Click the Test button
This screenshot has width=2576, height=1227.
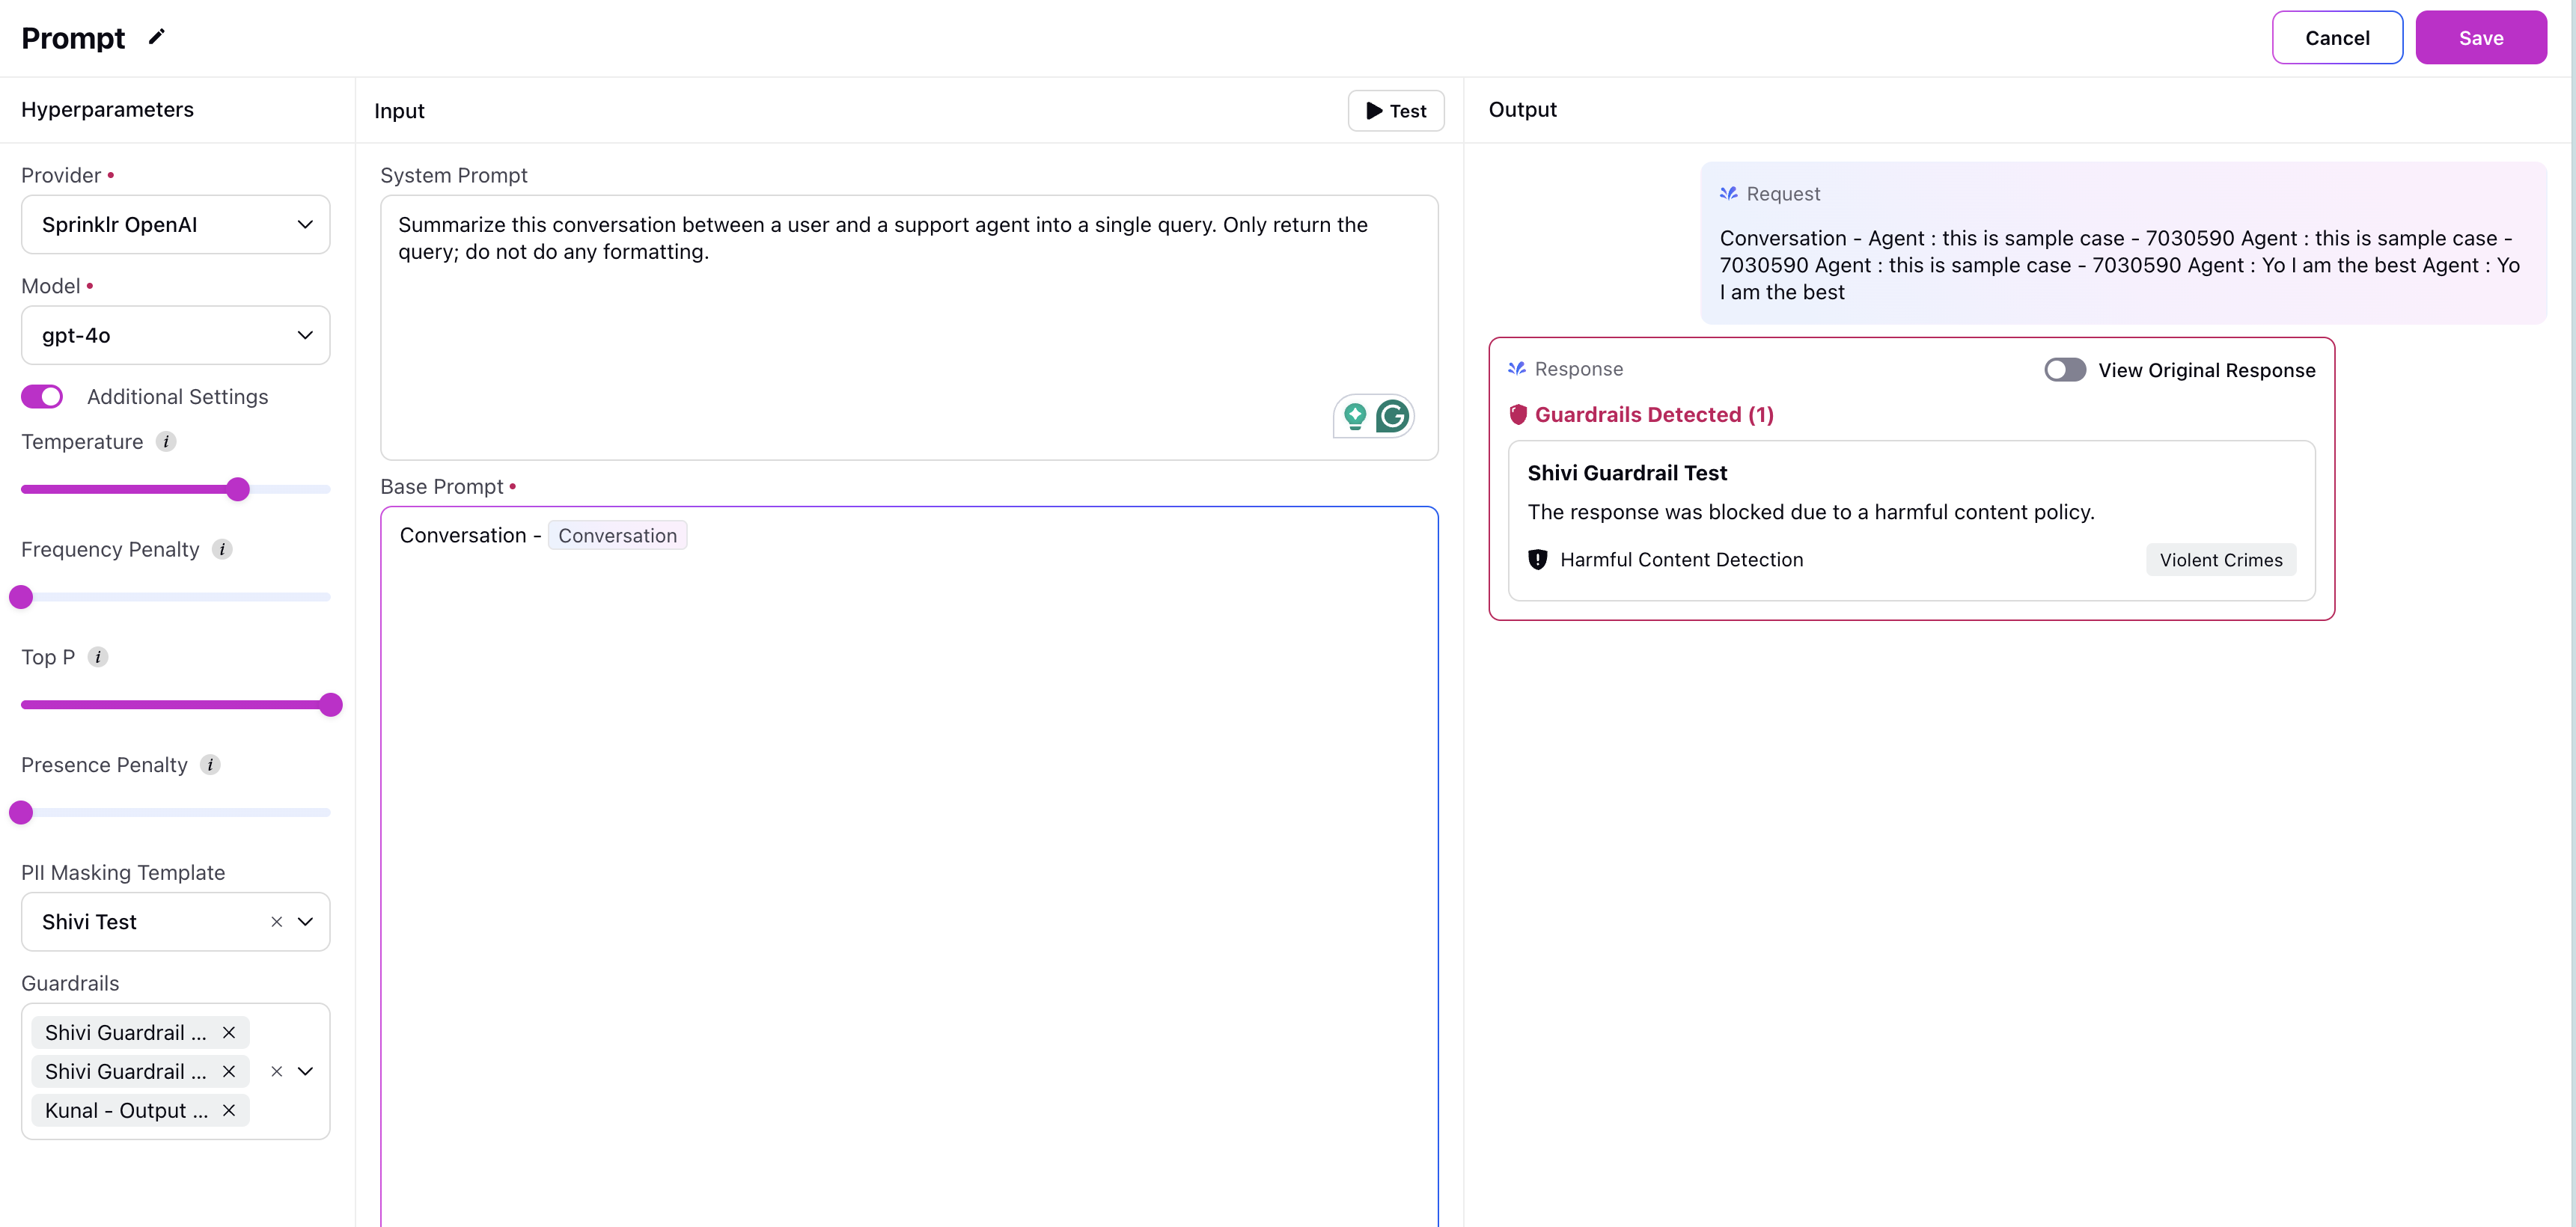(1396, 111)
